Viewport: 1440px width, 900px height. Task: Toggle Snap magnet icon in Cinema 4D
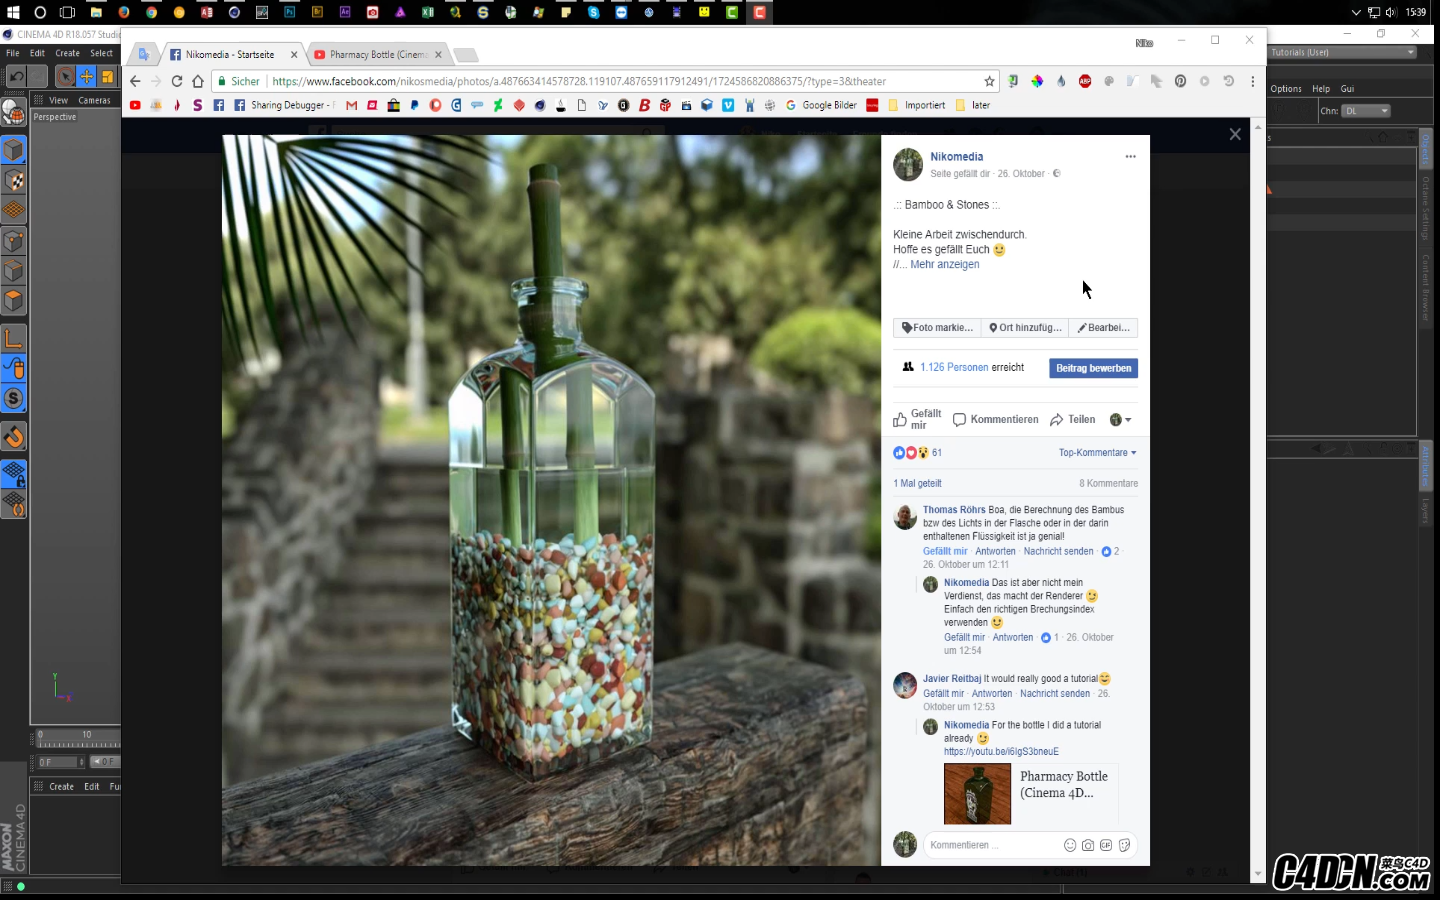click(13, 437)
